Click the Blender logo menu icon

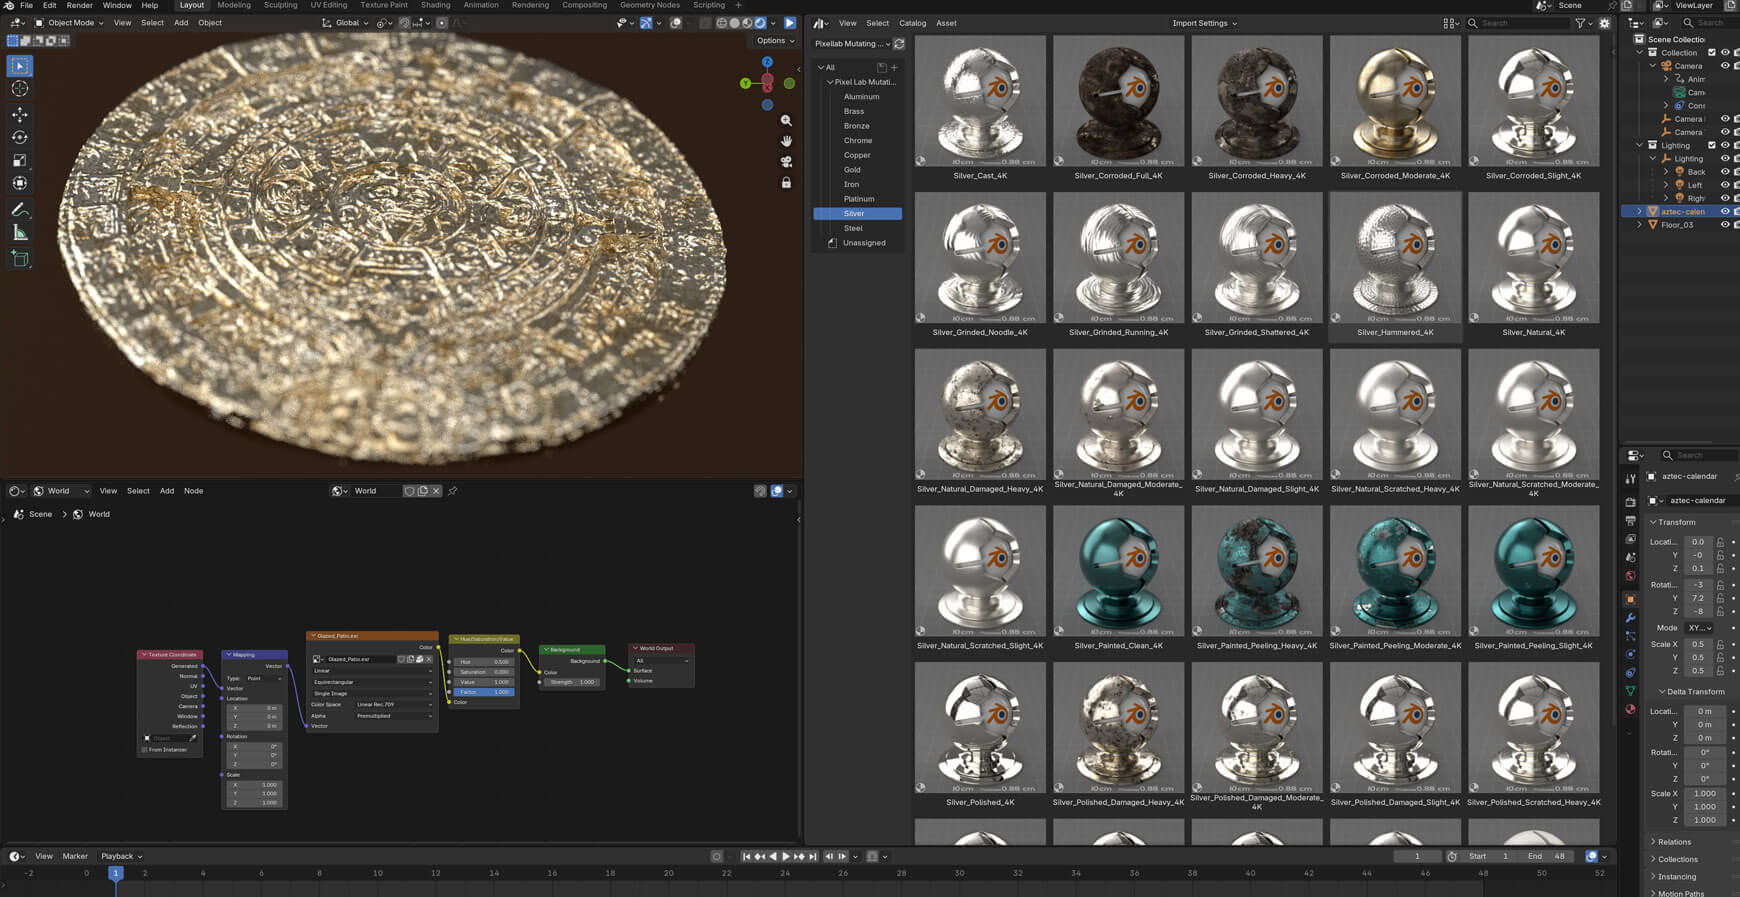click(x=9, y=5)
